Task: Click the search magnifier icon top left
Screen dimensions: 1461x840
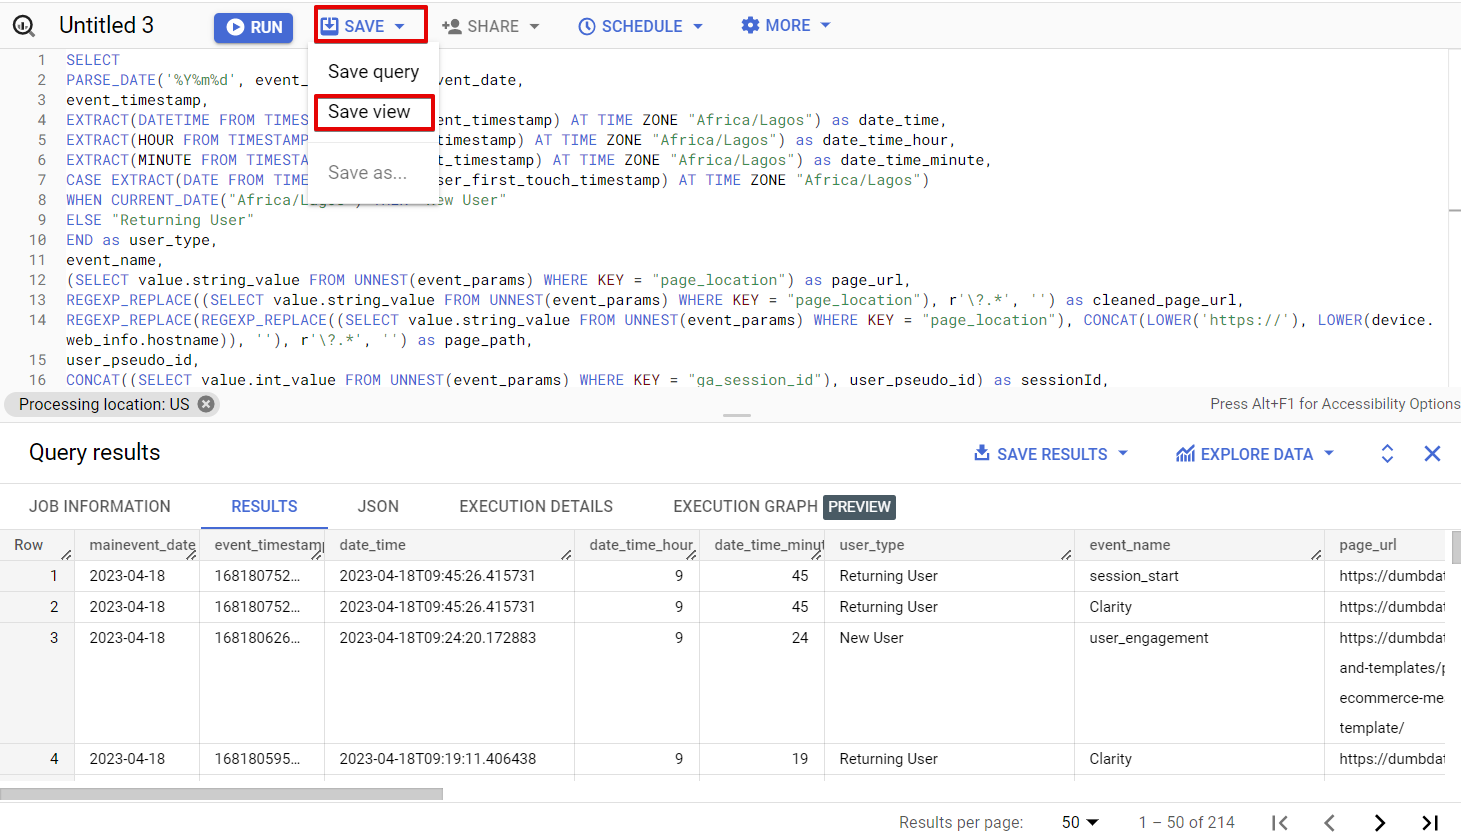Action: (x=22, y=25)
